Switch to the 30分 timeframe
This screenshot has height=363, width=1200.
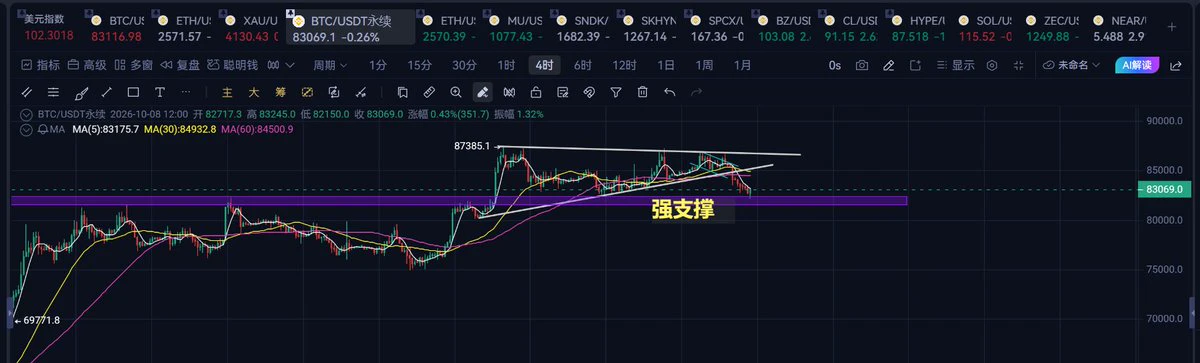pos(464,65)
